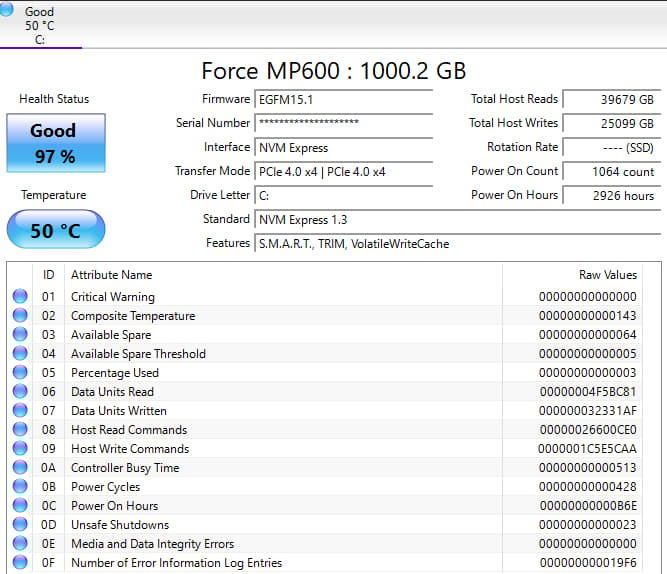Click the Total Host Writes value 25099 GB
667x574 pixels.
[x=612, y=123]
